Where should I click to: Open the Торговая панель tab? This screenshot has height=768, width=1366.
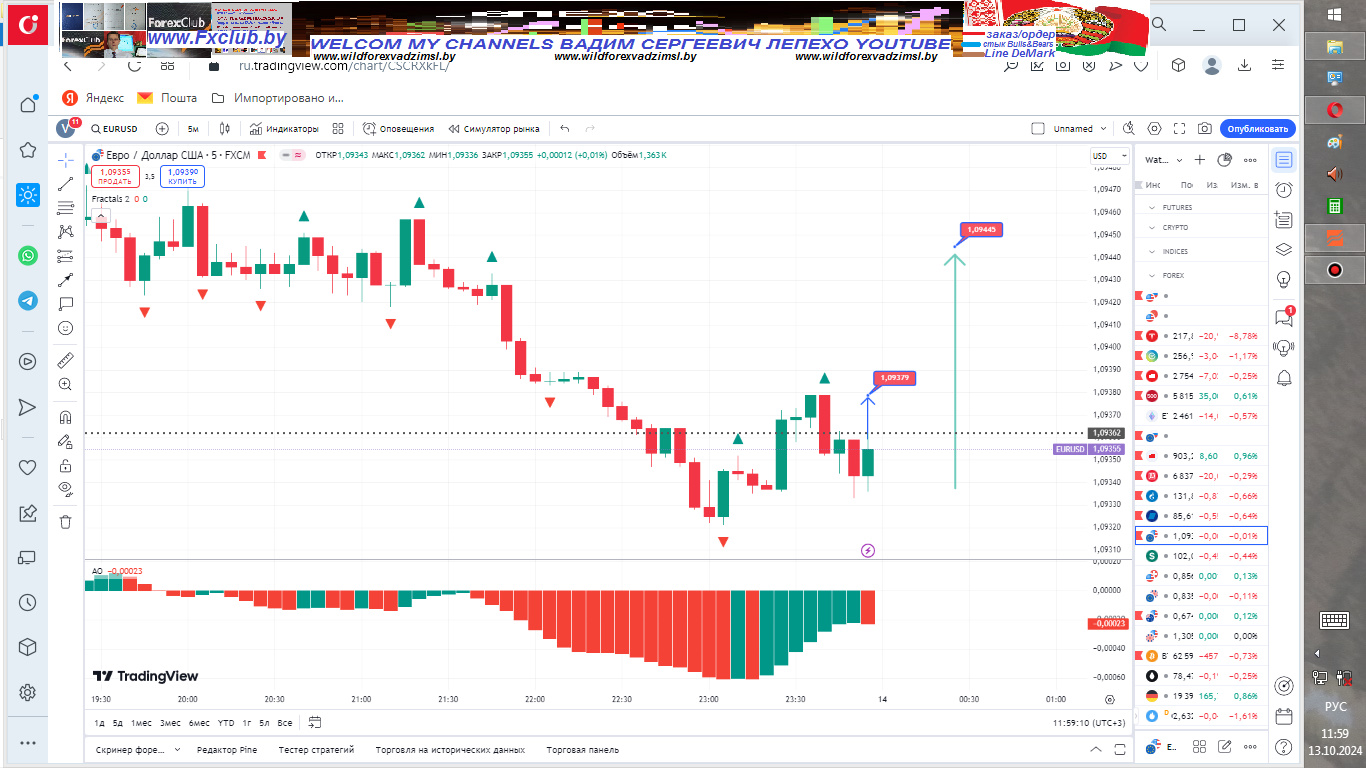[582, 749]
